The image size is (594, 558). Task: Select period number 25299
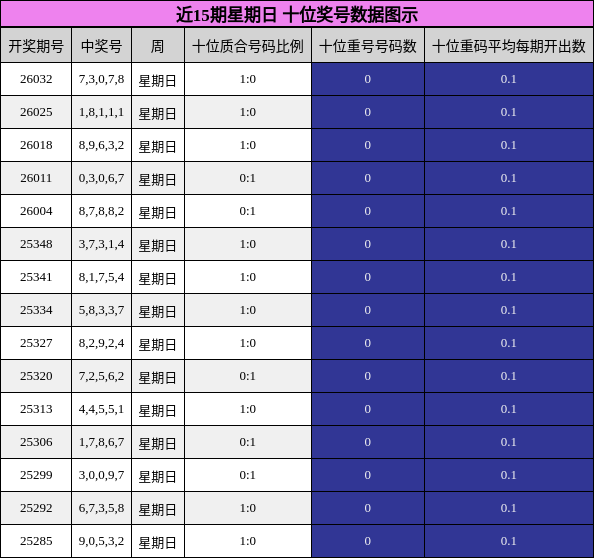pos(36,475)
